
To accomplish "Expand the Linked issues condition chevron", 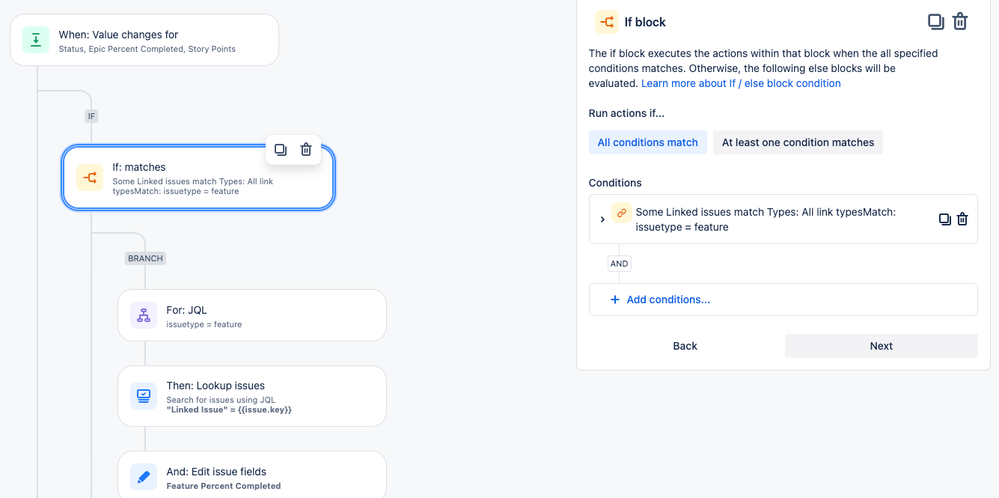I will coord(603,219).
